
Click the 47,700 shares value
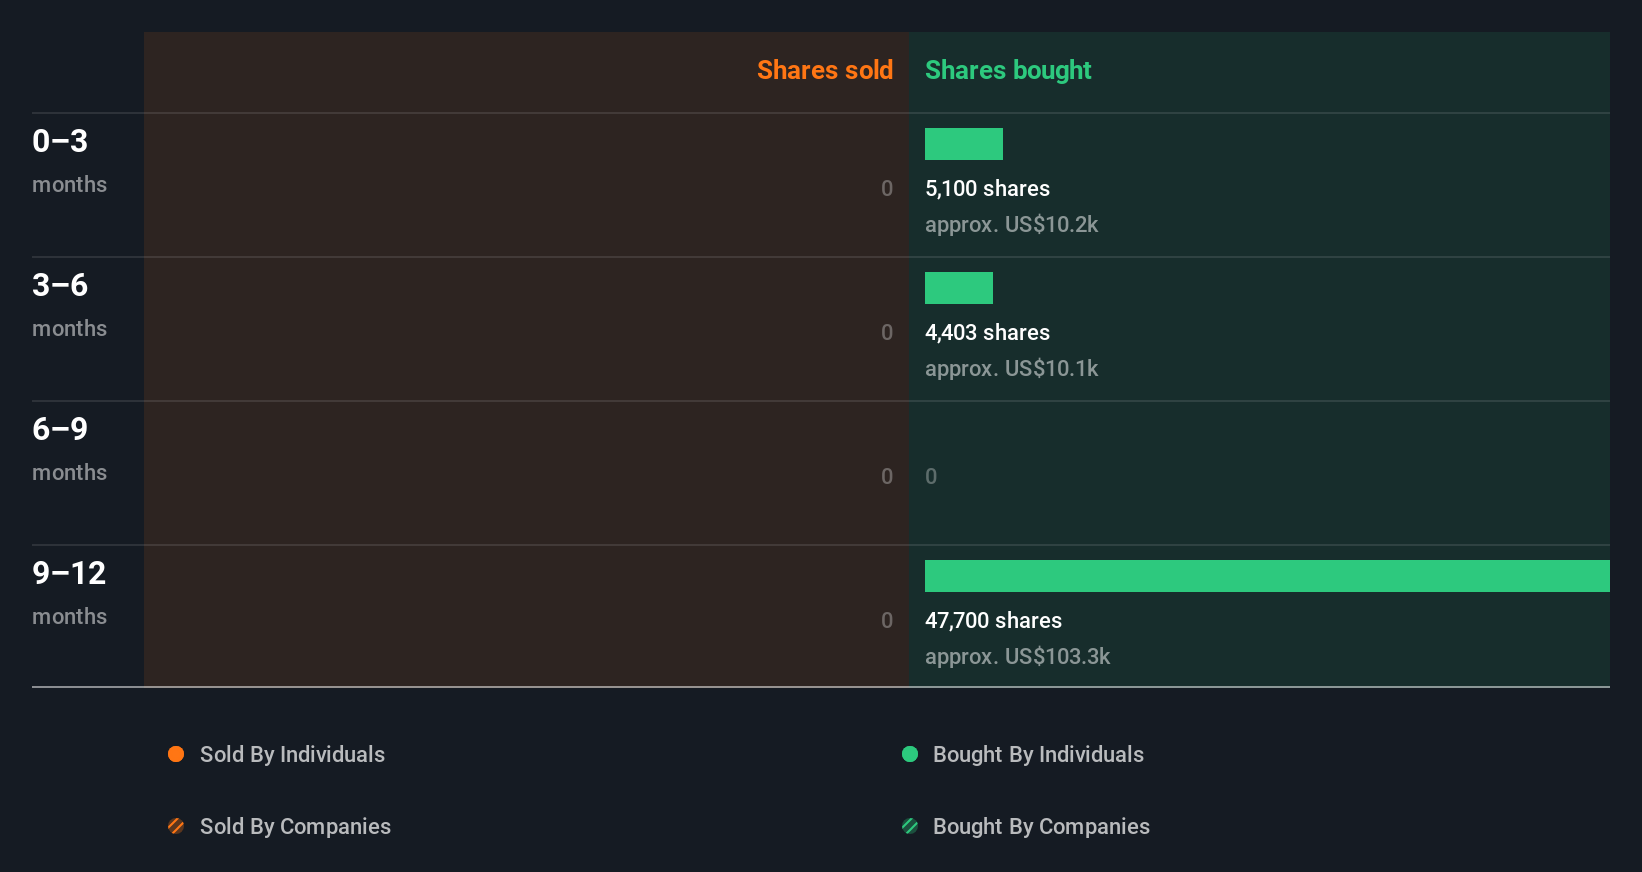(x=993, y=620)
